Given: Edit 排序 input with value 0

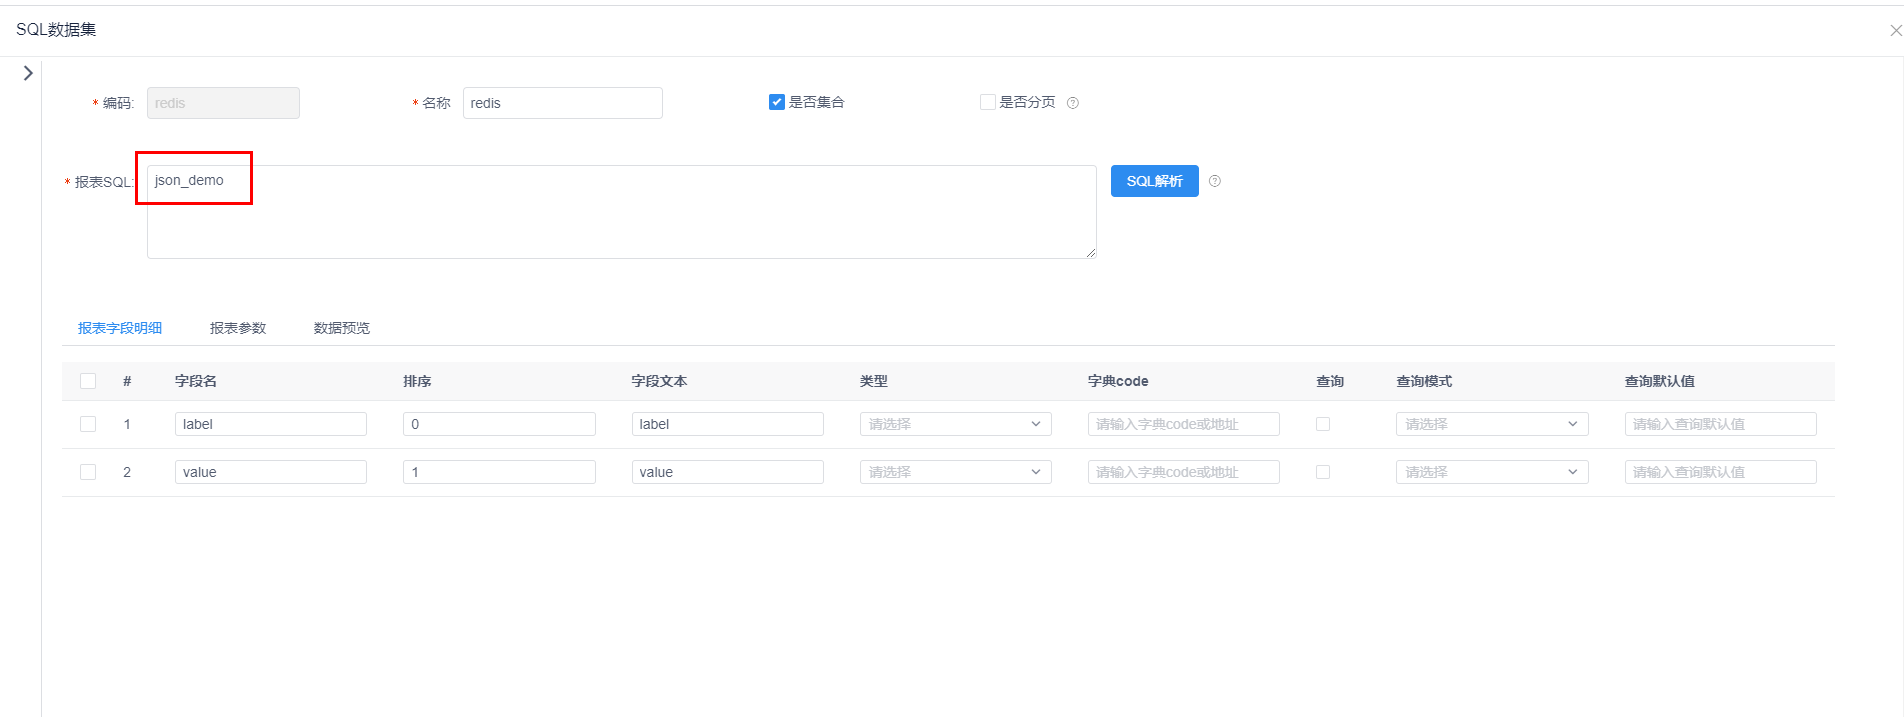Looking at the screenshot, I should (x=499, y=424).
